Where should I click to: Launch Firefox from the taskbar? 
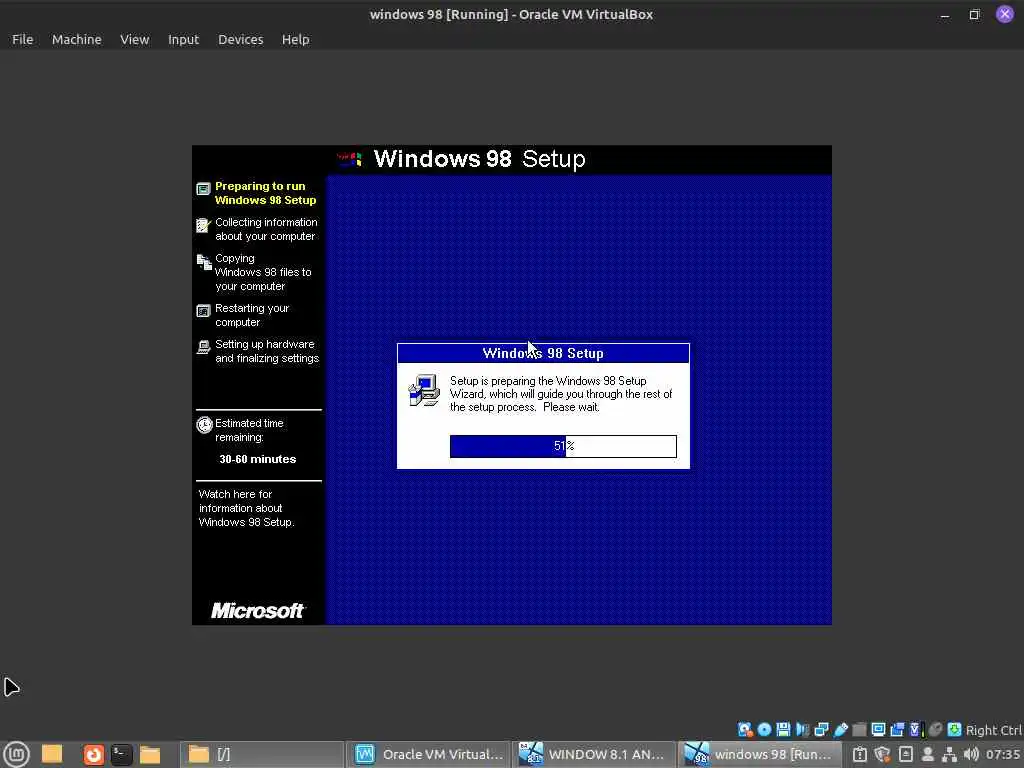click(93, 754)
